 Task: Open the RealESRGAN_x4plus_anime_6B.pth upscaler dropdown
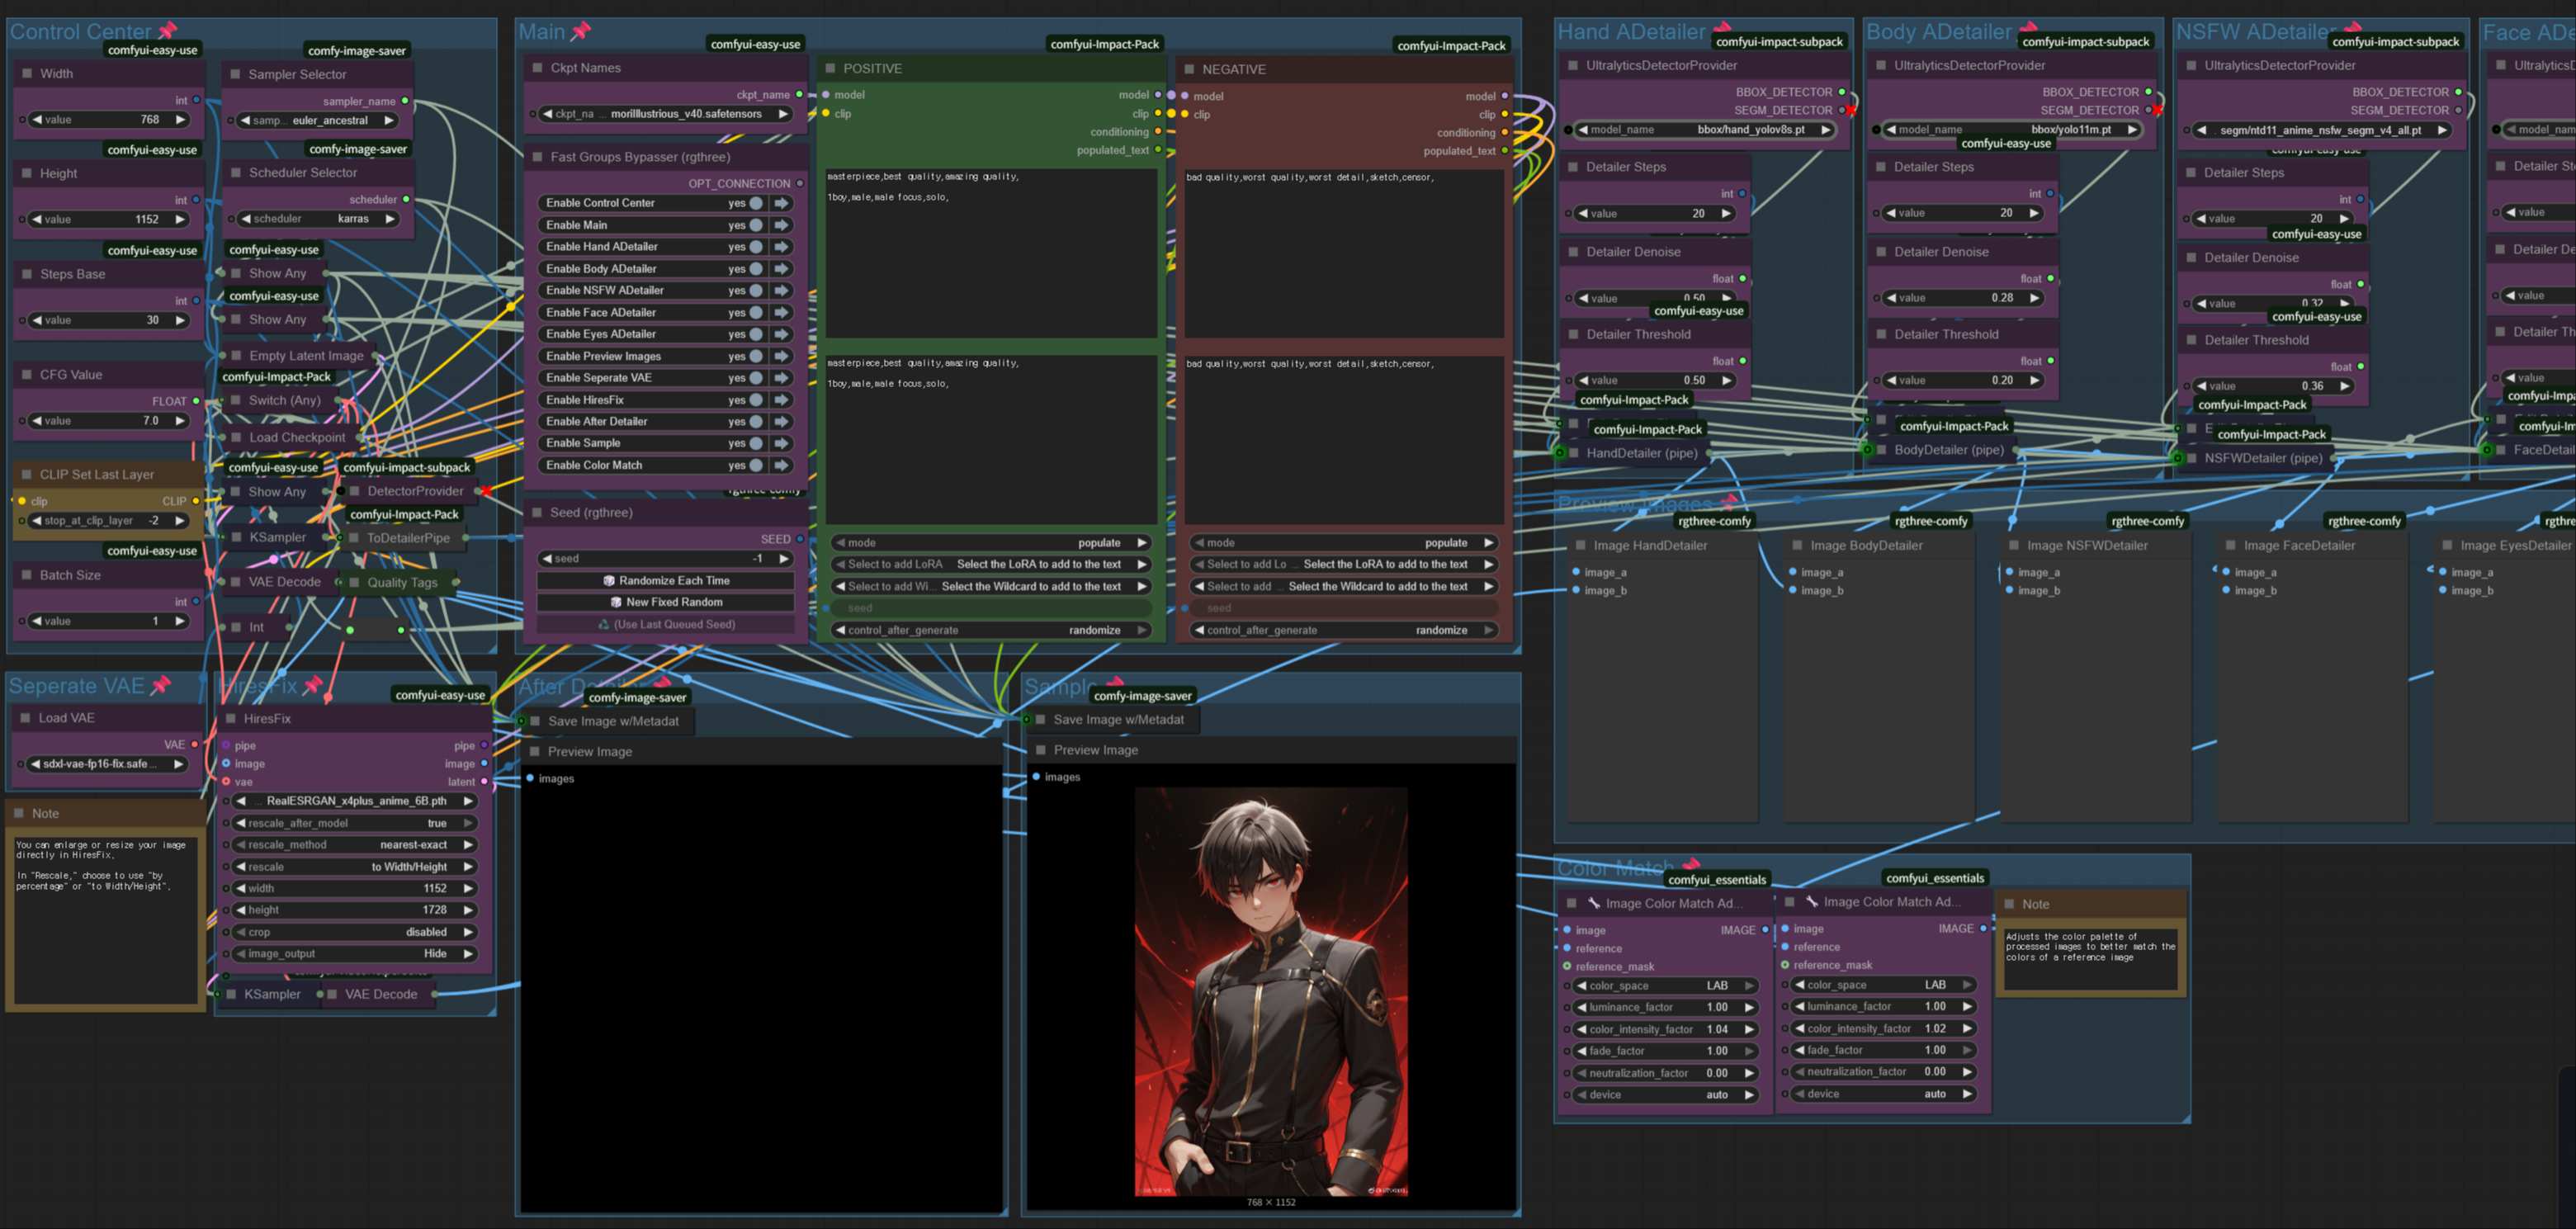pyautogui.click(x=354, y=801)
